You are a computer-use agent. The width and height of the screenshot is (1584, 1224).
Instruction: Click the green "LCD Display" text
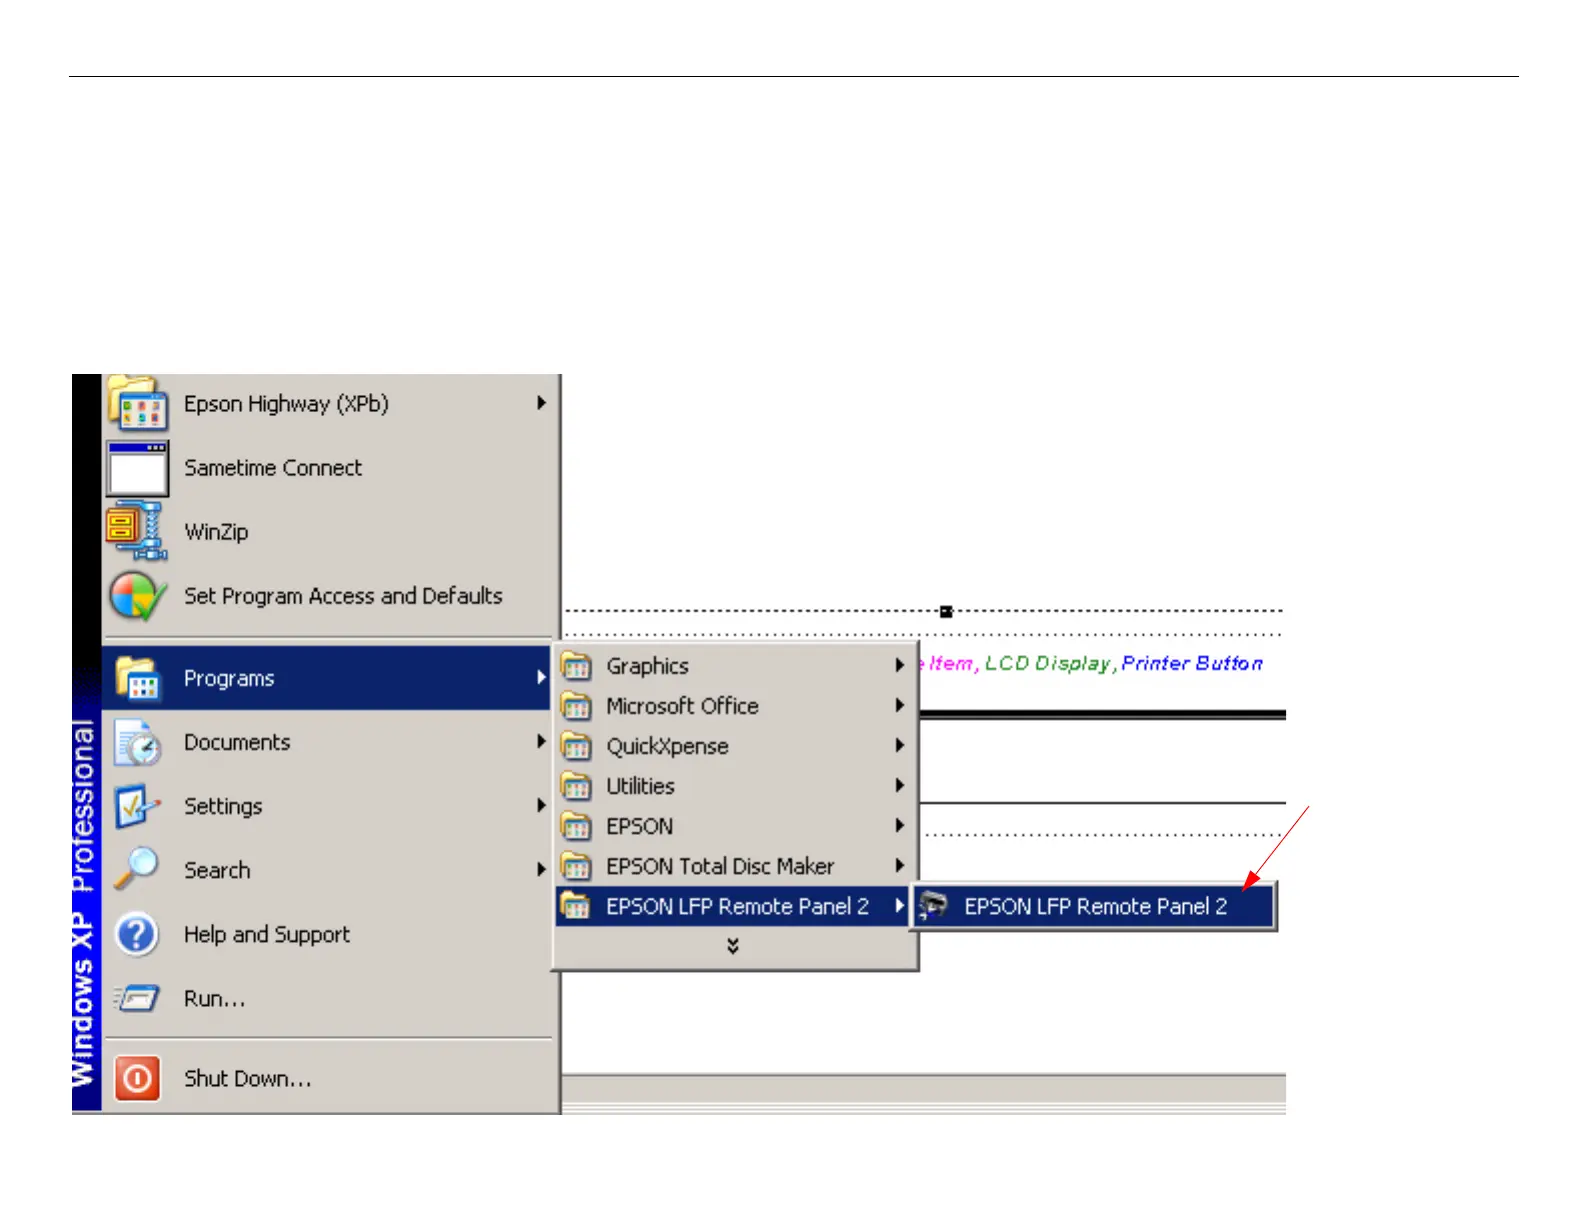coord(1048,664)
